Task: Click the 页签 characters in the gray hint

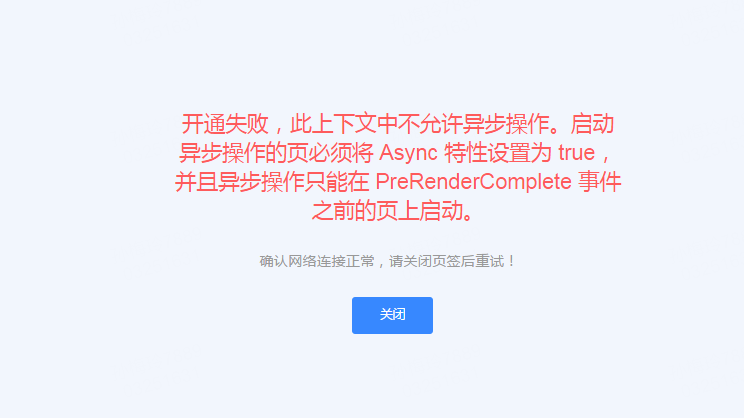Action: (446, 261)
